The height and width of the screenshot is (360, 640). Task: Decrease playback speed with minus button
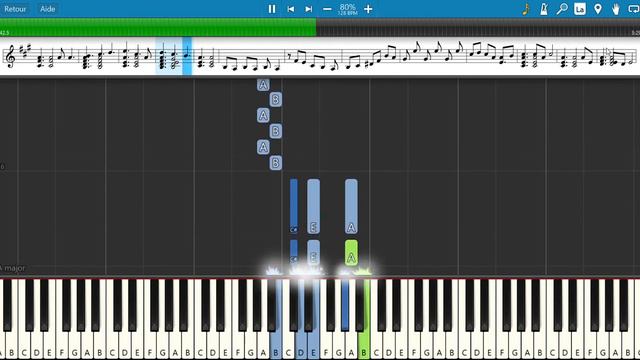point(327,9)
